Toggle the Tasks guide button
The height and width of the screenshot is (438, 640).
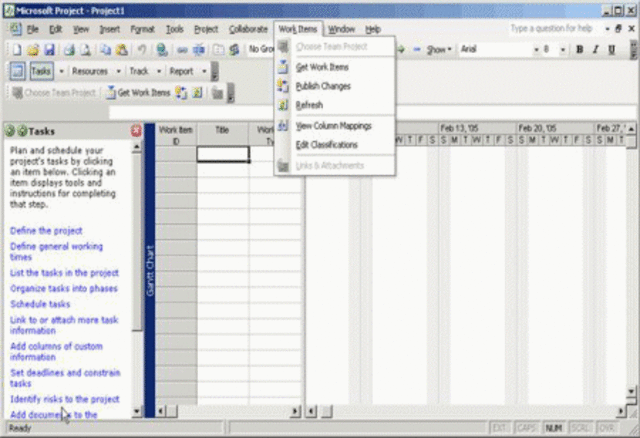pos(41,71)
